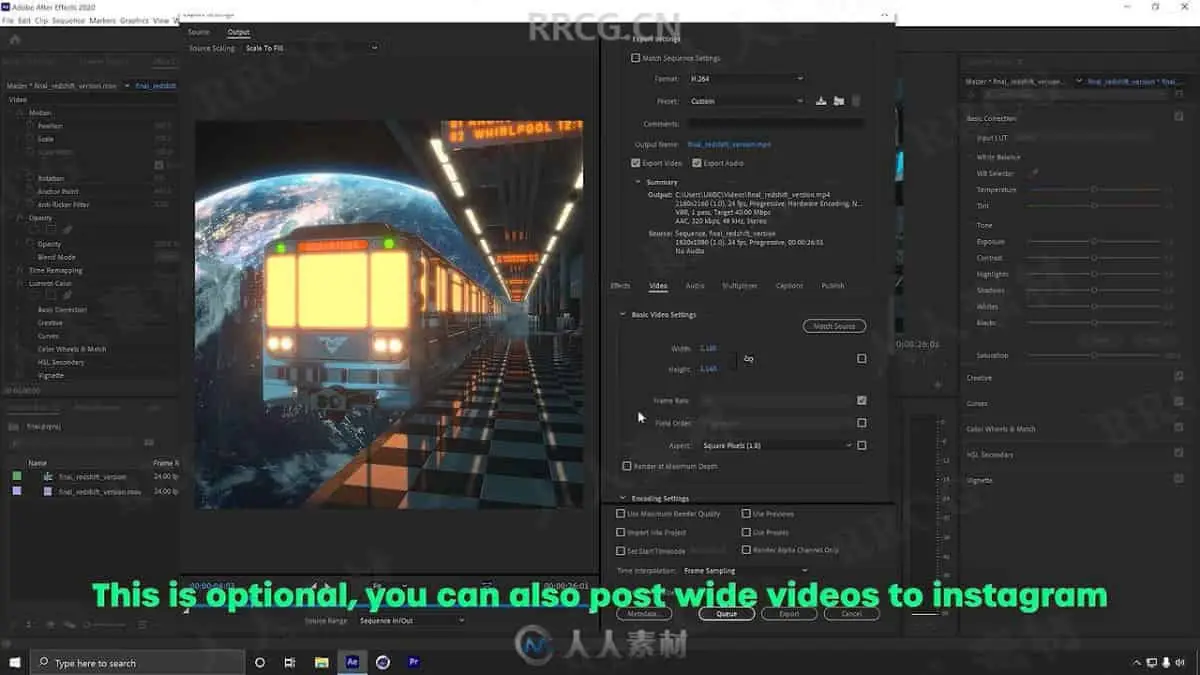The width and height of the screenshot is (1200, 675).
Task: Click the Width value field
Action: (x=708, y=348)
